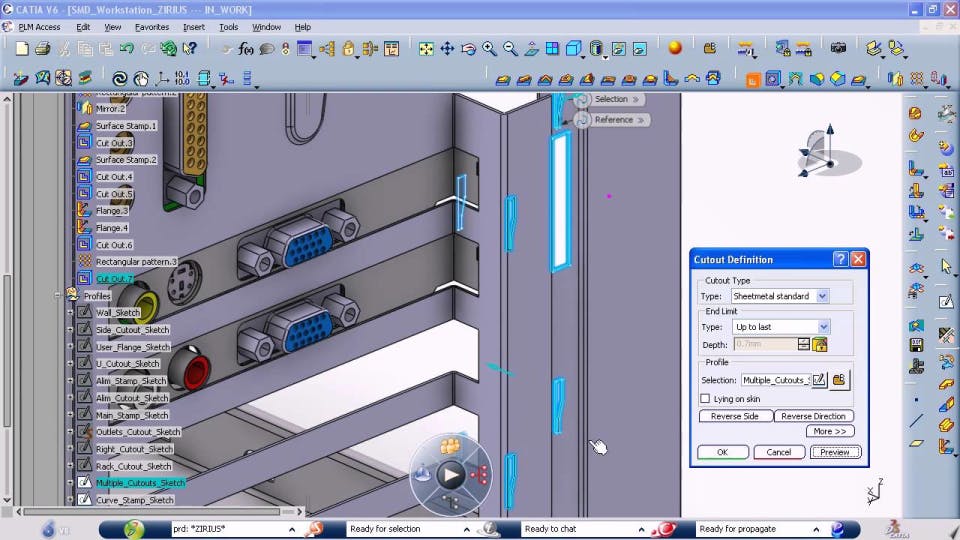Click the Fit All In view icon

[x=426, y=48]
